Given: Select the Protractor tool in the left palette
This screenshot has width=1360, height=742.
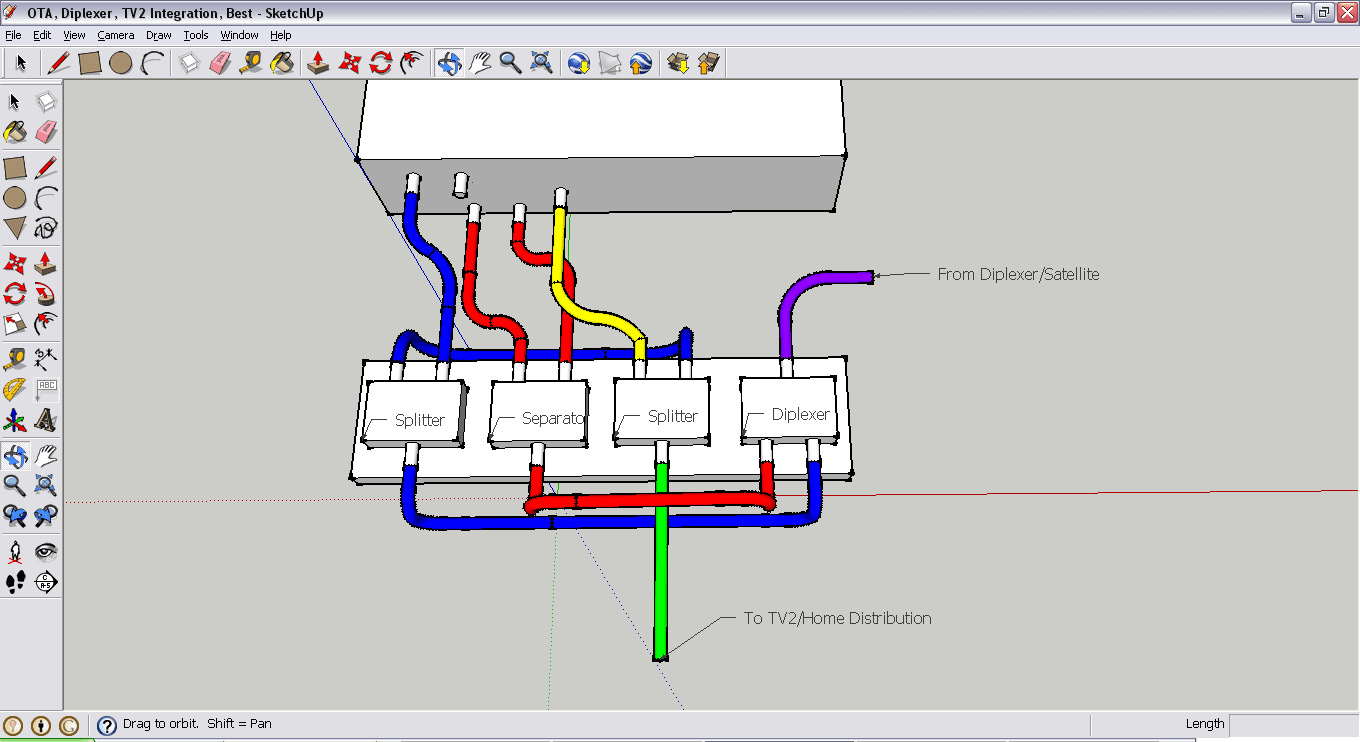Looking at the screenshot, I should (15, 389).
